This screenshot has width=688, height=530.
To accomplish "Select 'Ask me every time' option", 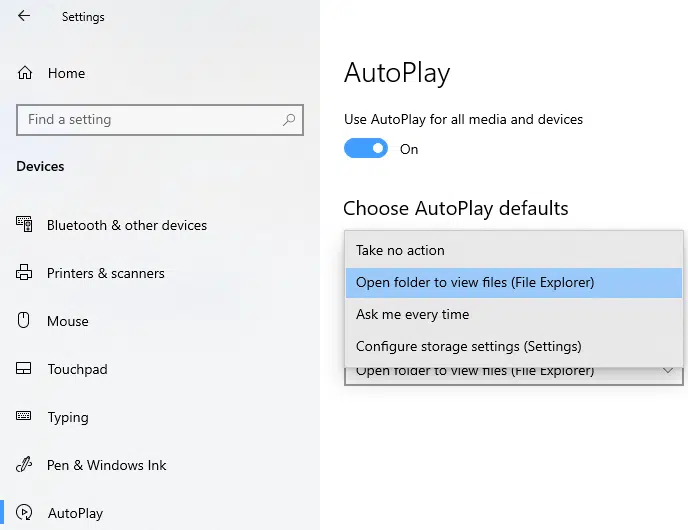I will (412, 314).
